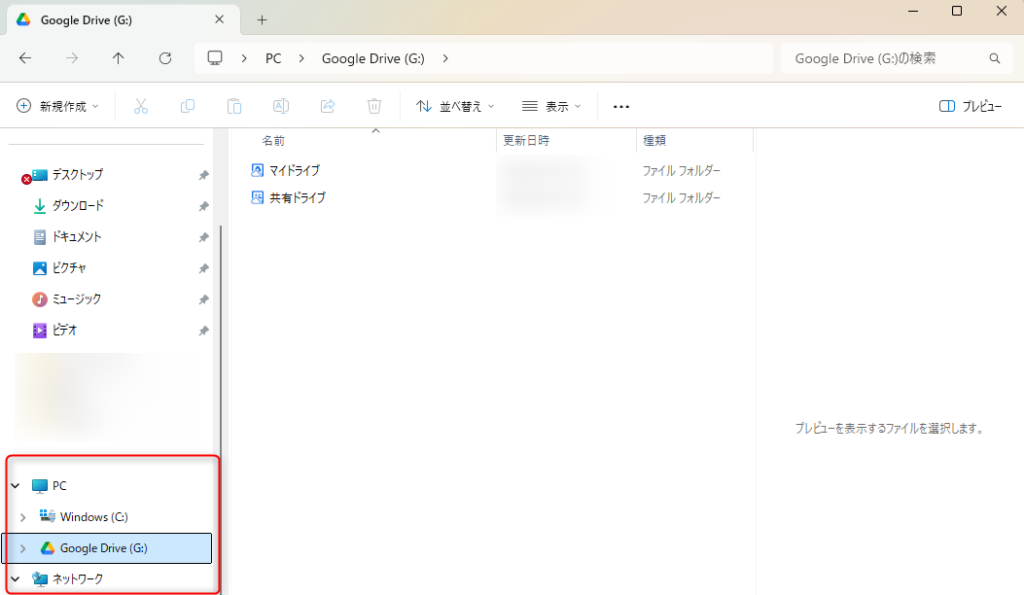Screen dimensions: 1024x595
Task: Click the paste clipboard icon
Action: coord(234,106)
